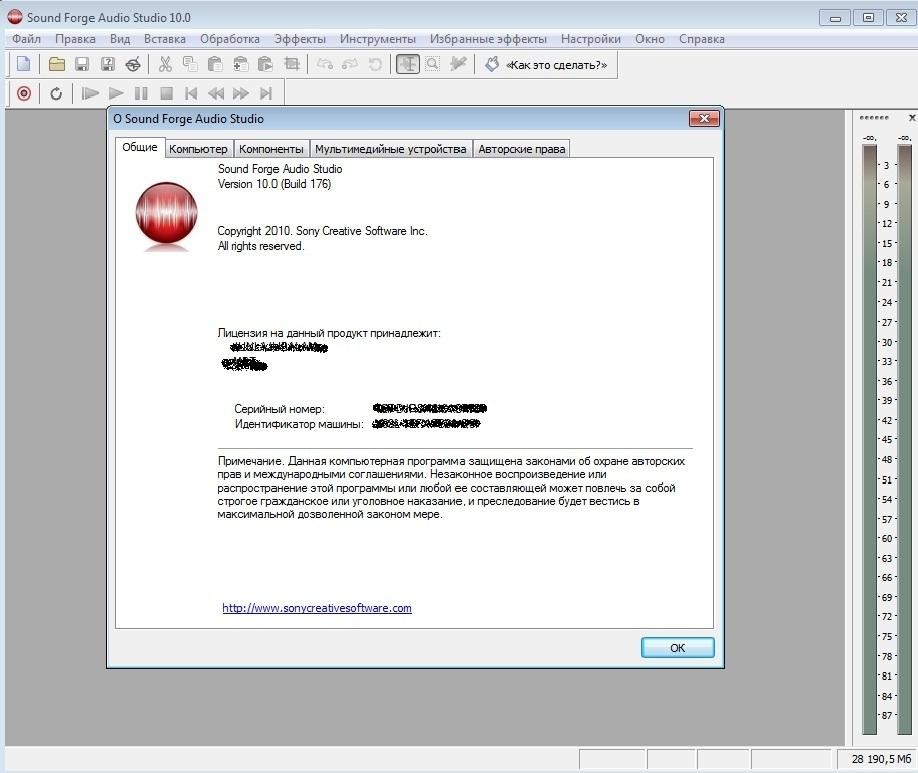Switch to the Авторские права tab
The height and width of the screenshot is (773, 918).
[x=522, y=149]
